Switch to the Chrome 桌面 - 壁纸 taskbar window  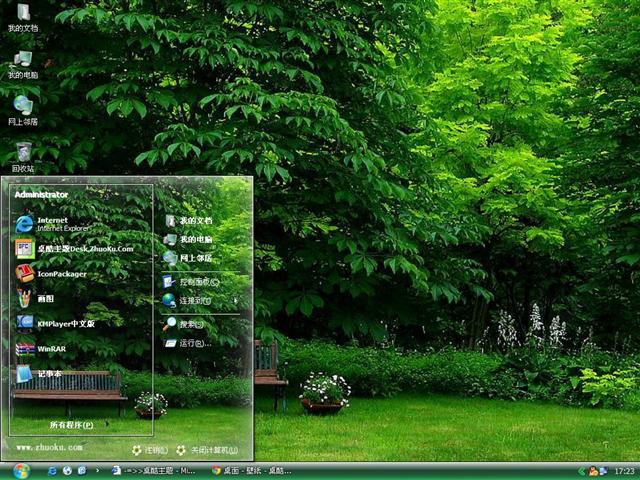(x=251, y=471)
